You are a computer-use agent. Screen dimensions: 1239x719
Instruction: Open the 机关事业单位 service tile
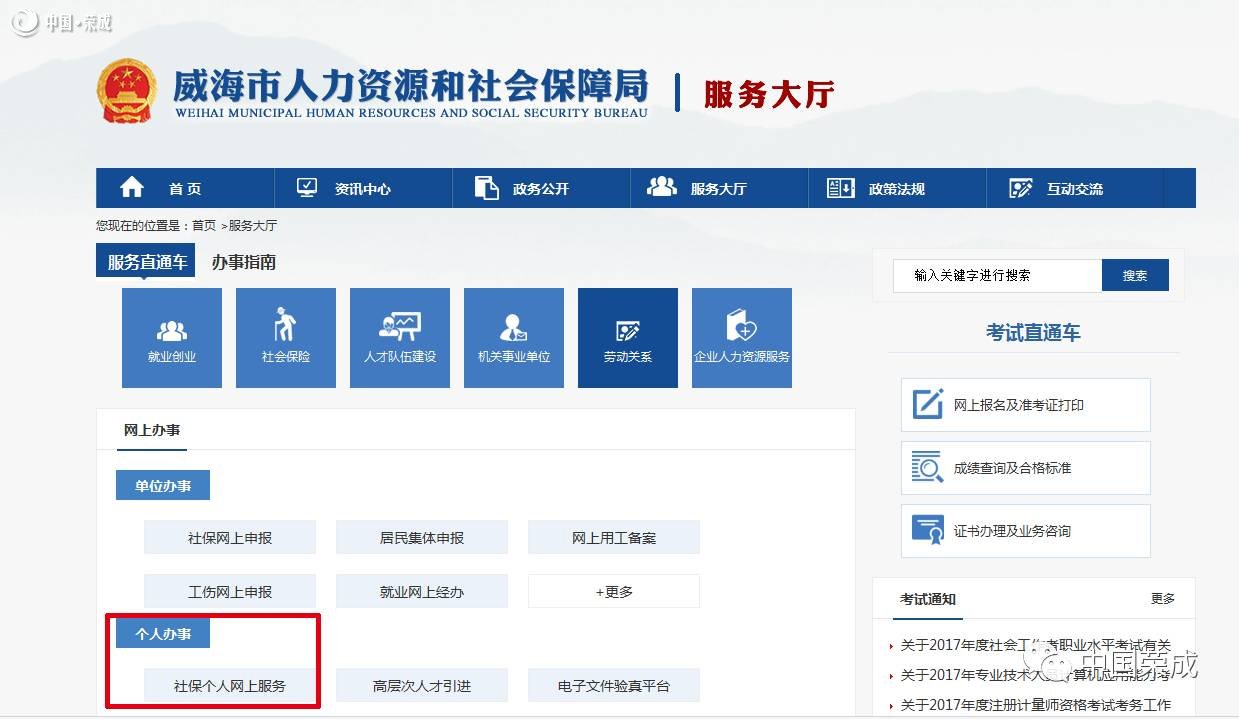point(514,337)
